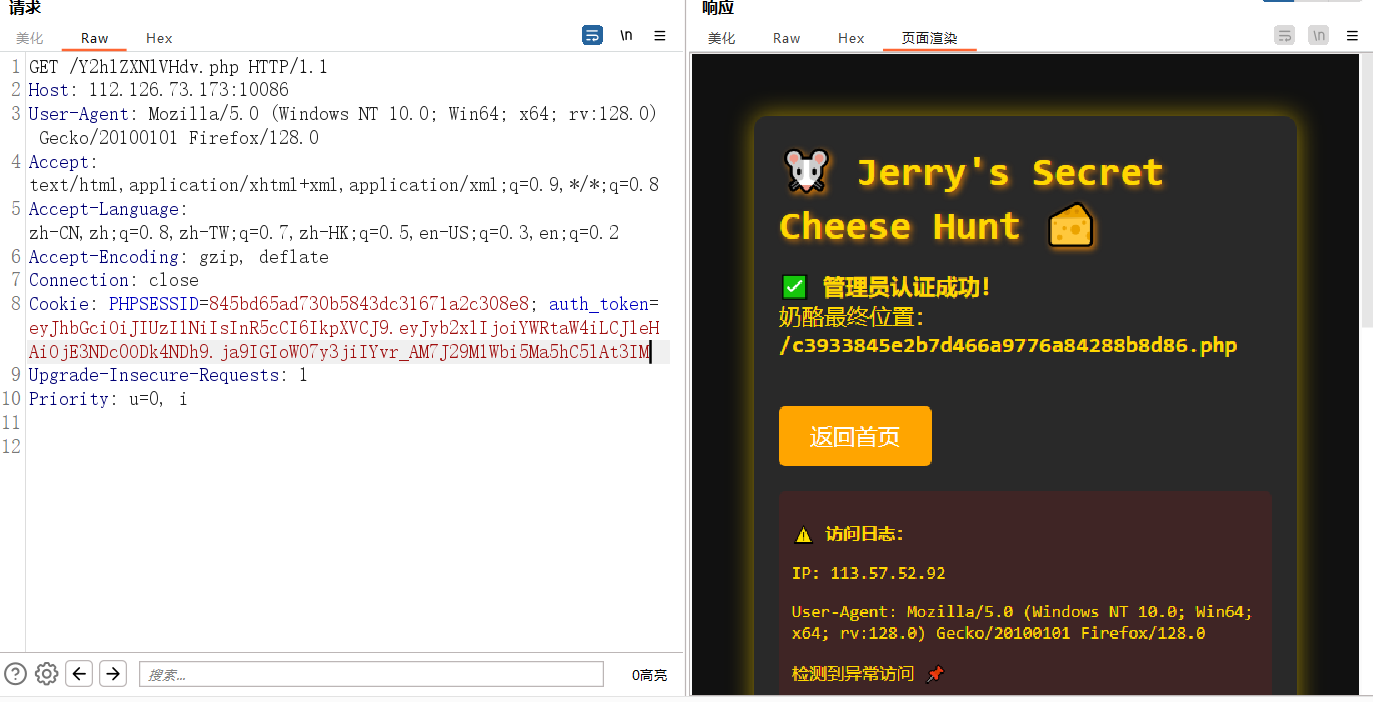The height and width of the screenshot is (702, 1373).
Task: Open response panel hamburger menu
Action: [x=1352, y=35]
